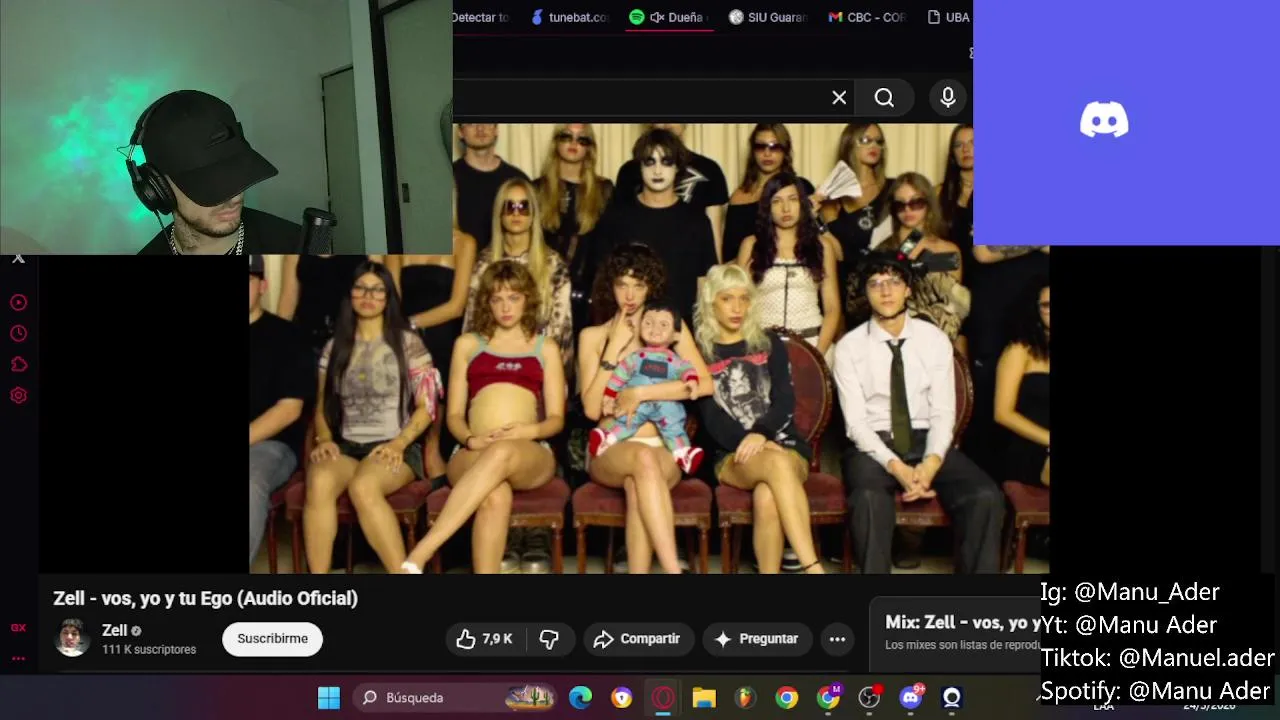Open more actions three-dot menu under video
This screenshot has height=720, width=1280.
[837, 639]
